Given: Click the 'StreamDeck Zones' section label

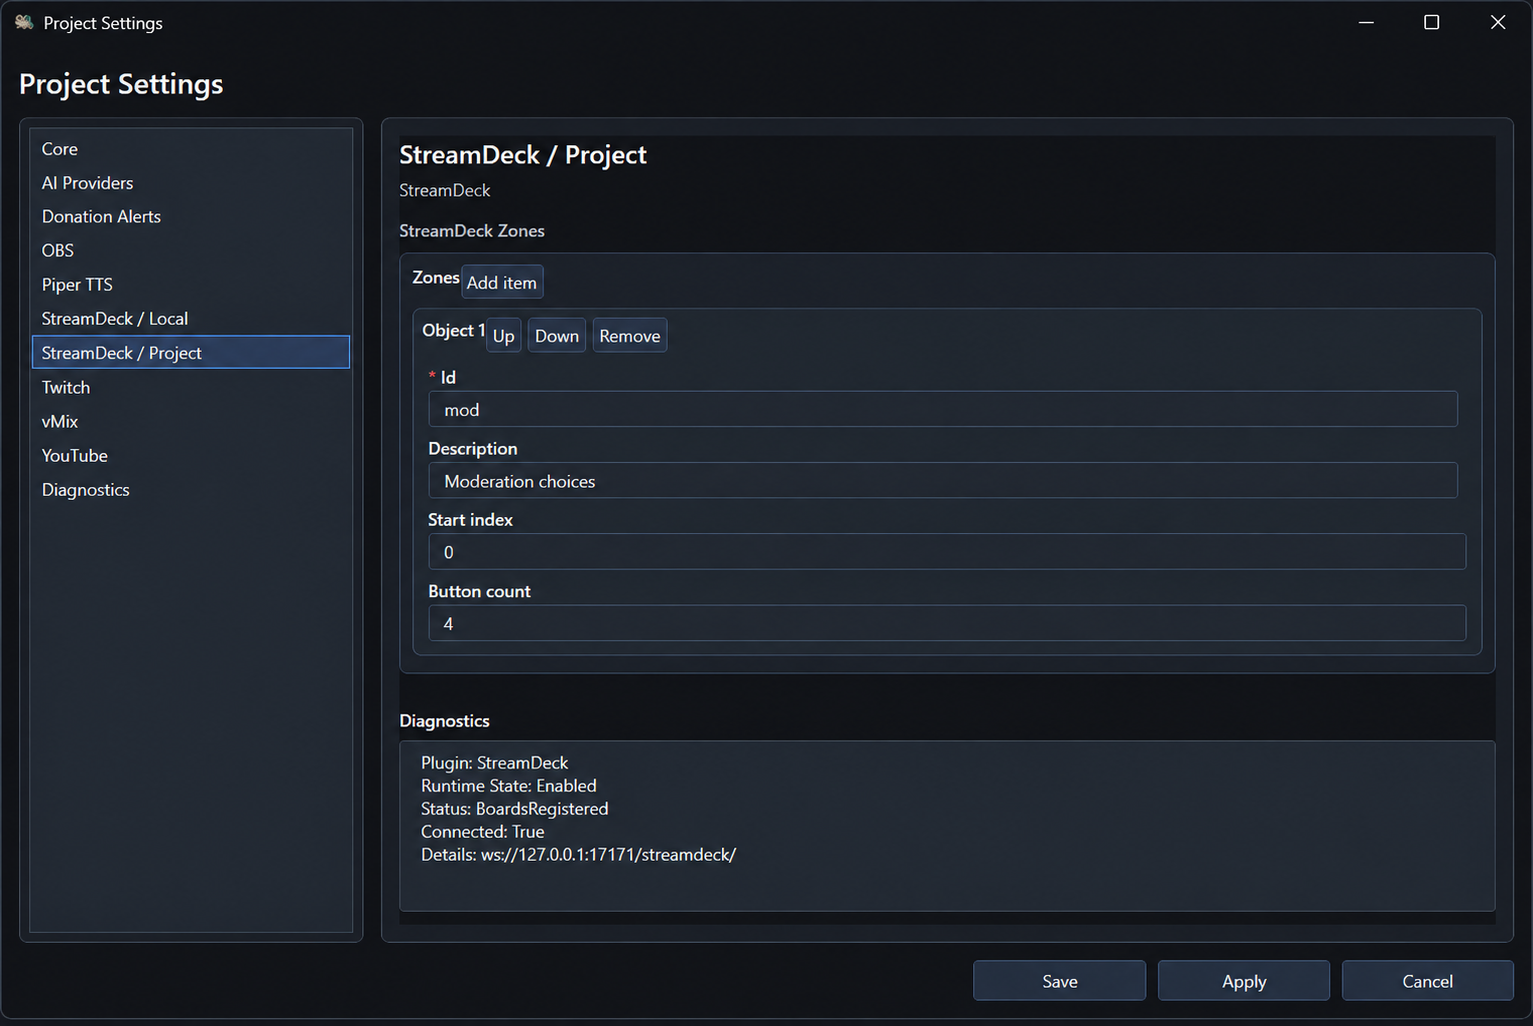Looking at the screenshot, I should pyautogui.click(x=472, y=231).
